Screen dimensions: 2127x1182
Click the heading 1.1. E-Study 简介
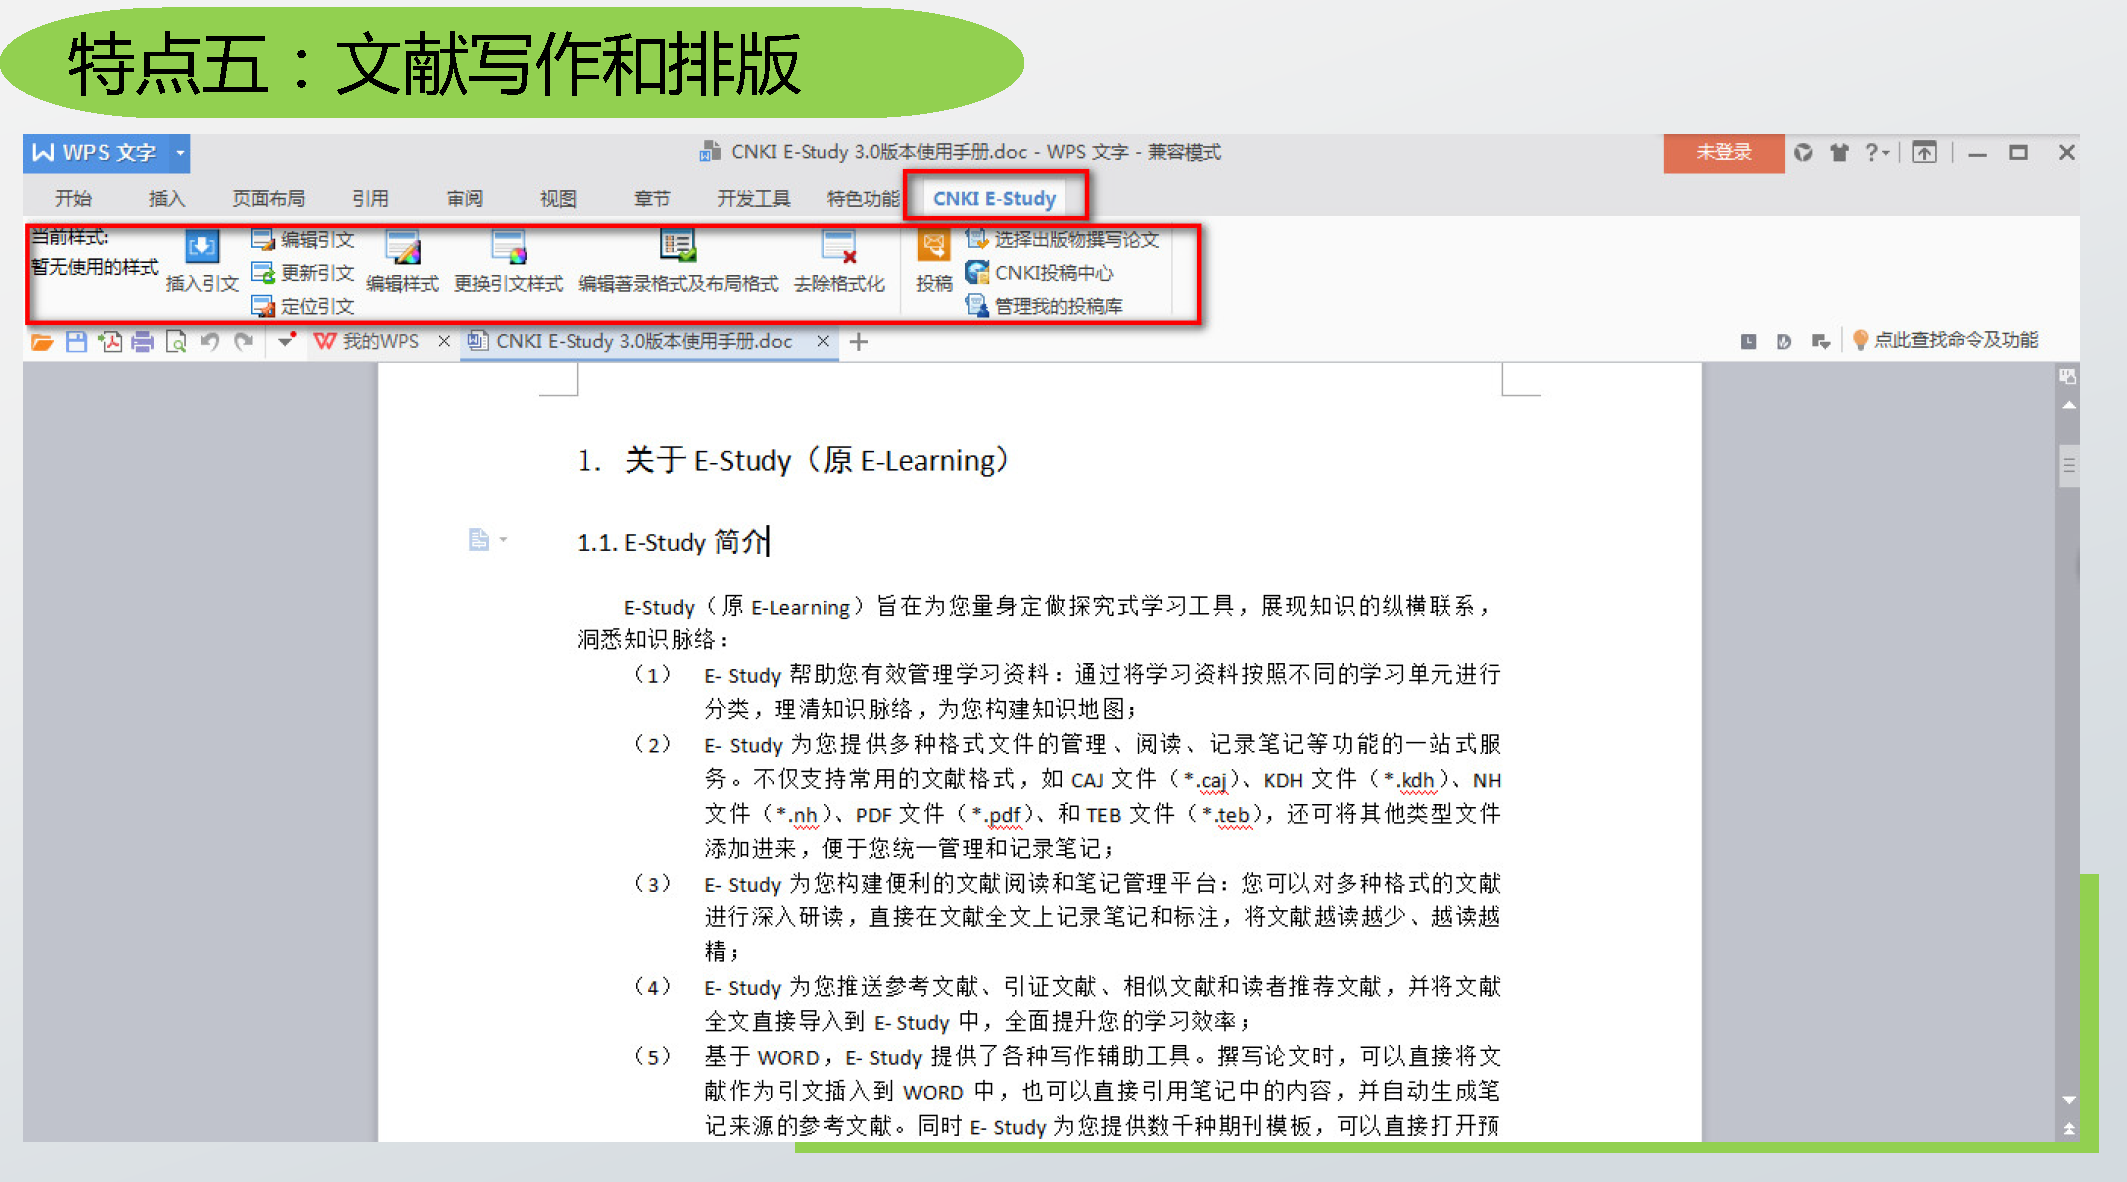pyautogui.click(x=673, y=542)
